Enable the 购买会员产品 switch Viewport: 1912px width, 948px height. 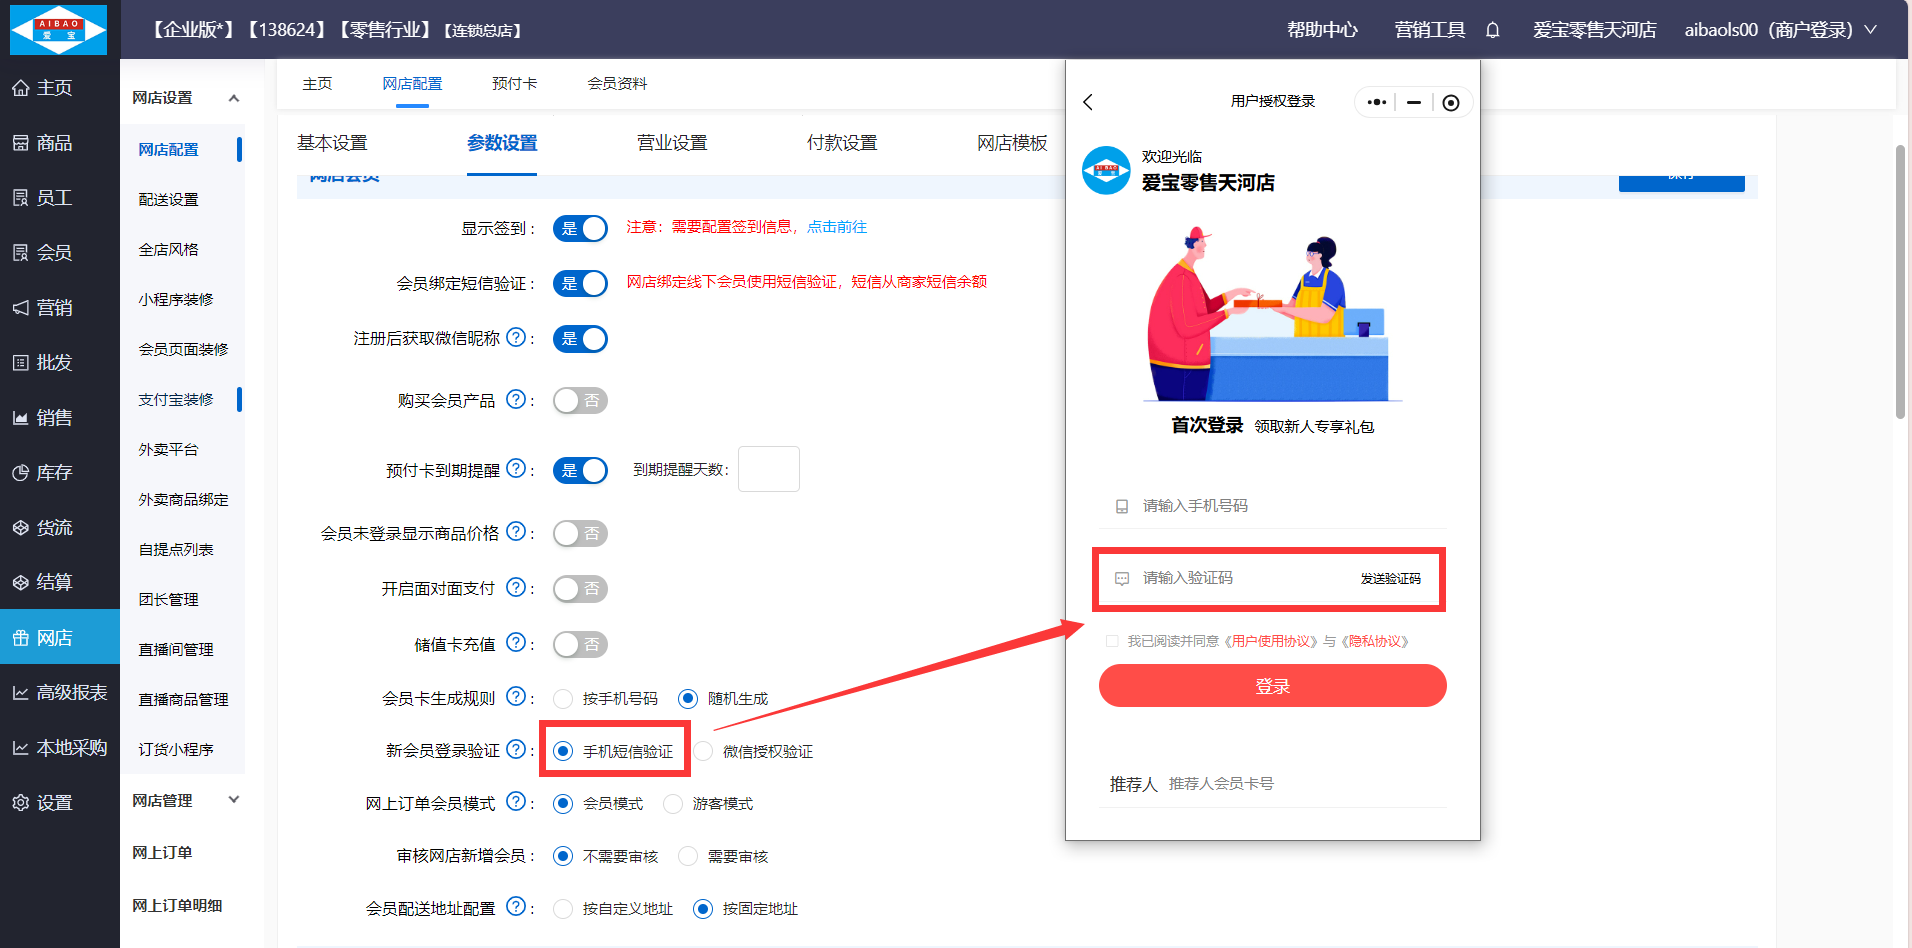click(x=580, y=401)
